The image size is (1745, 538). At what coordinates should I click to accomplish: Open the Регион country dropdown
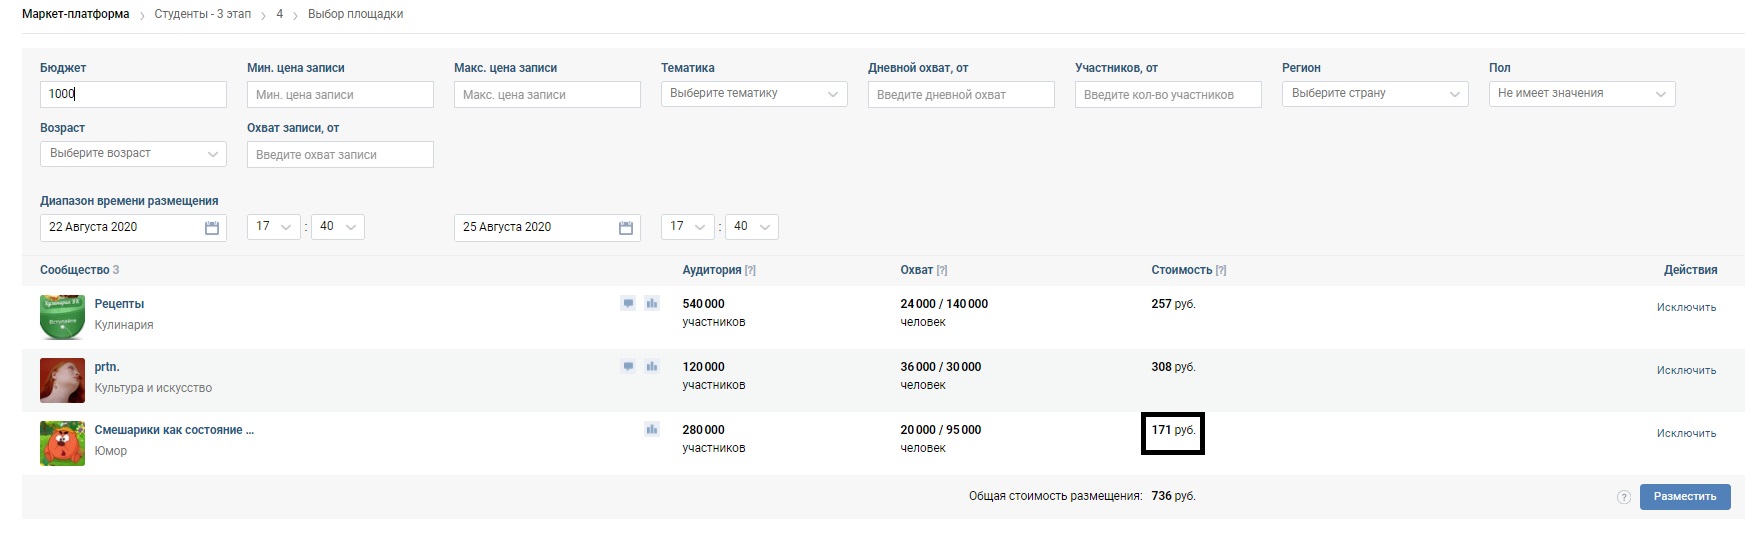1375,94
